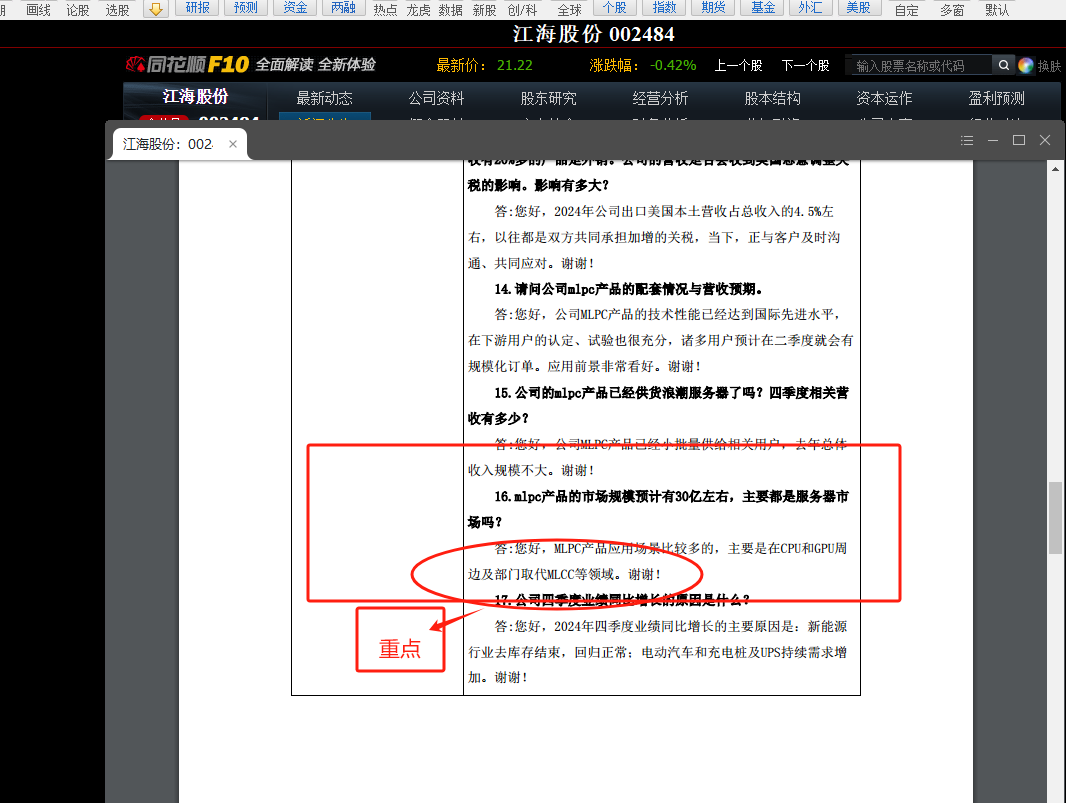Open the 经营分析 tab
The image size is (1066, 803).
(660, 99)
